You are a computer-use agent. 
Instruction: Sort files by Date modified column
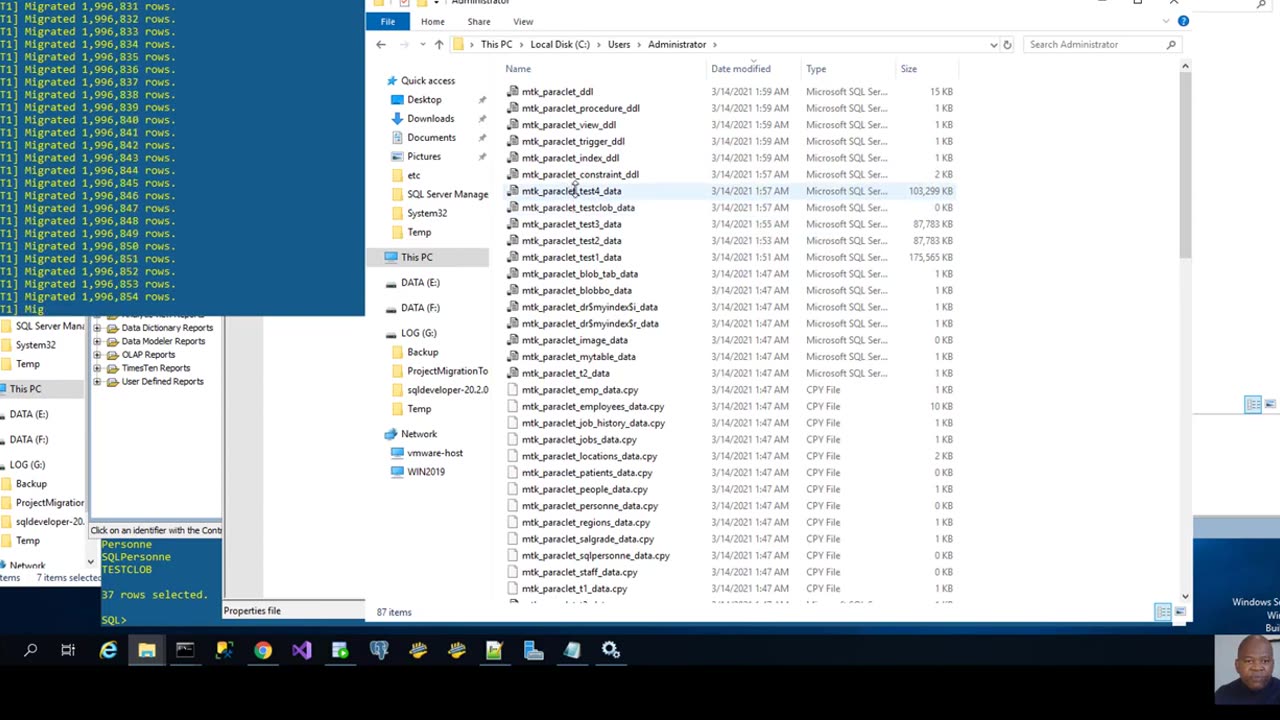(x=741, y=69)
